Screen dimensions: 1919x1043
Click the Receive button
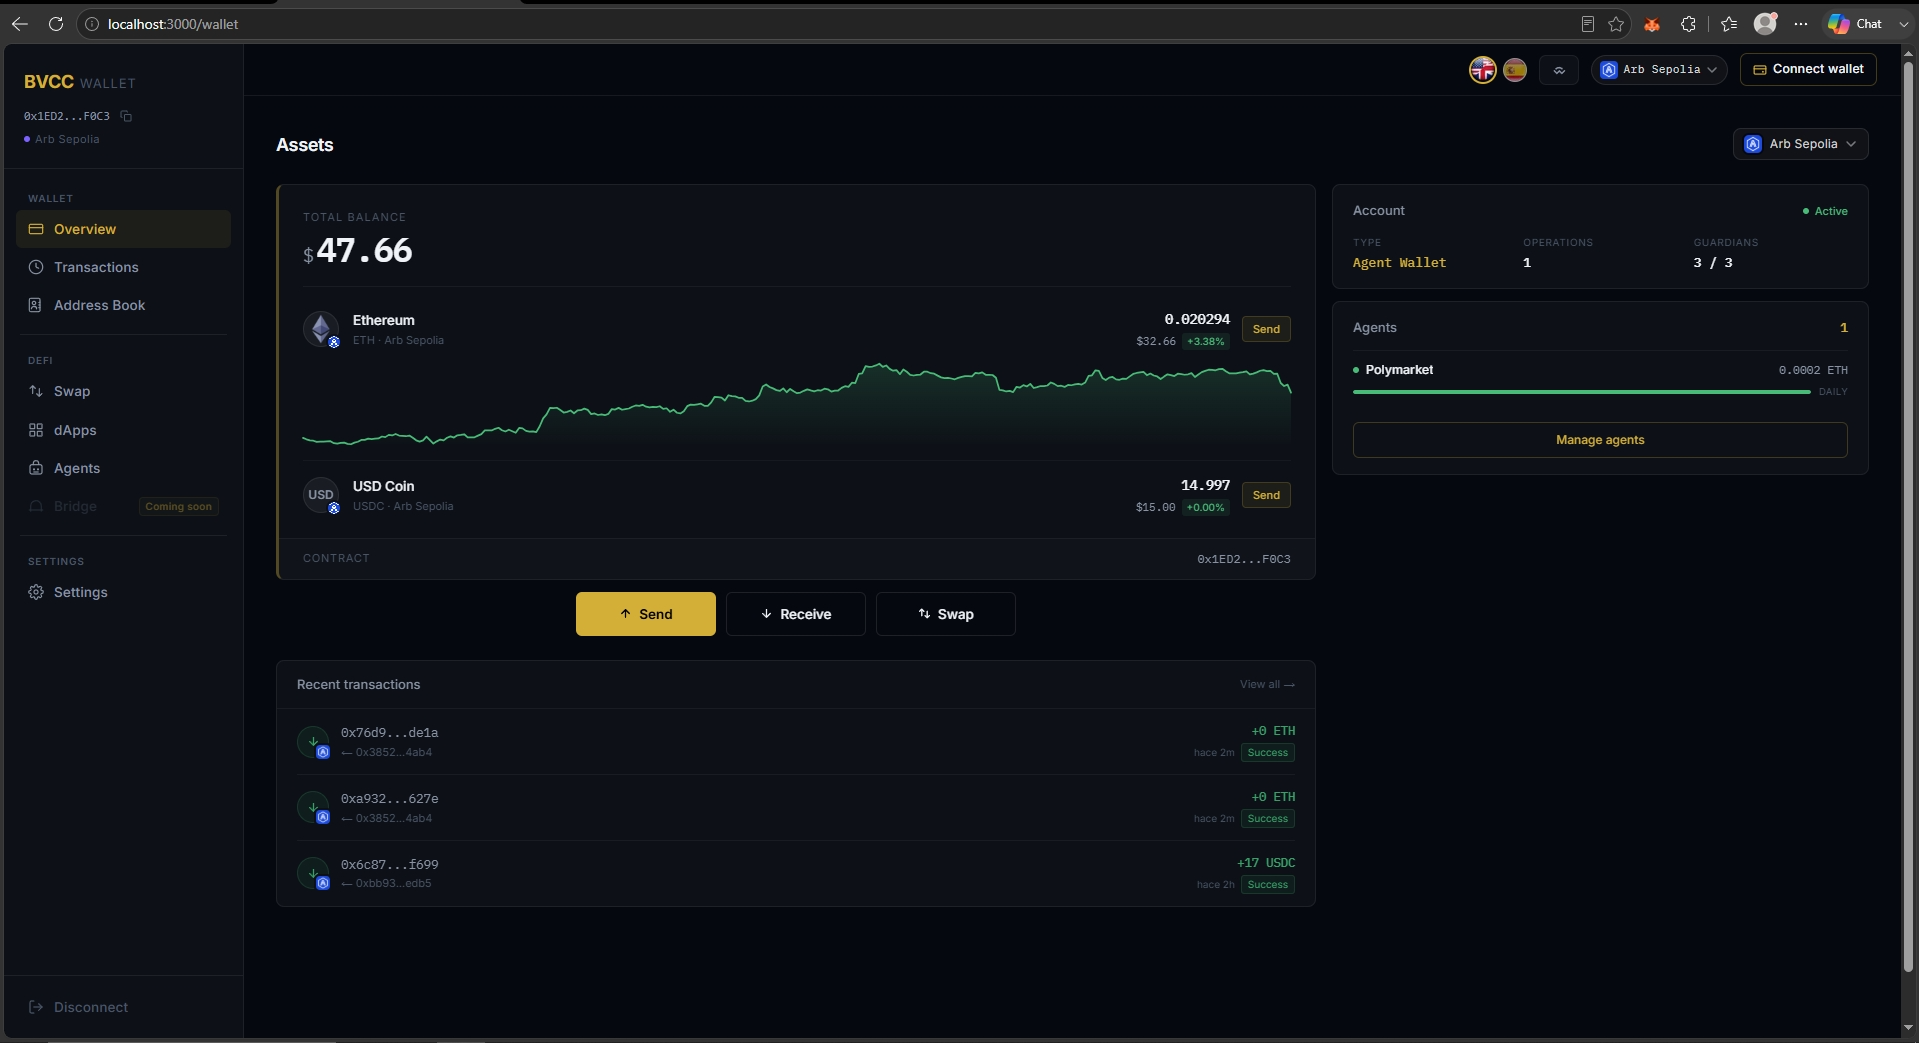pos(796,614)
